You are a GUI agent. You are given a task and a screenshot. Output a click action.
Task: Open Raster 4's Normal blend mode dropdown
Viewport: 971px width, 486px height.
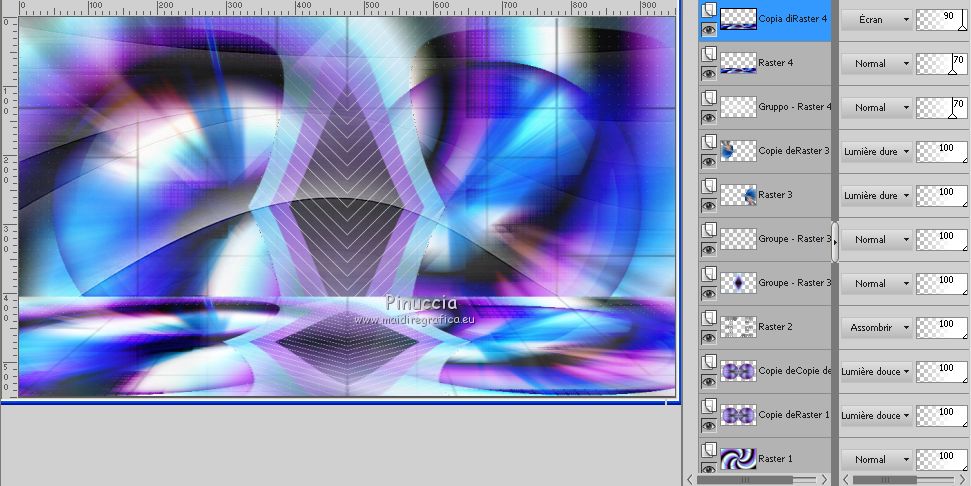tap(876, 64)
